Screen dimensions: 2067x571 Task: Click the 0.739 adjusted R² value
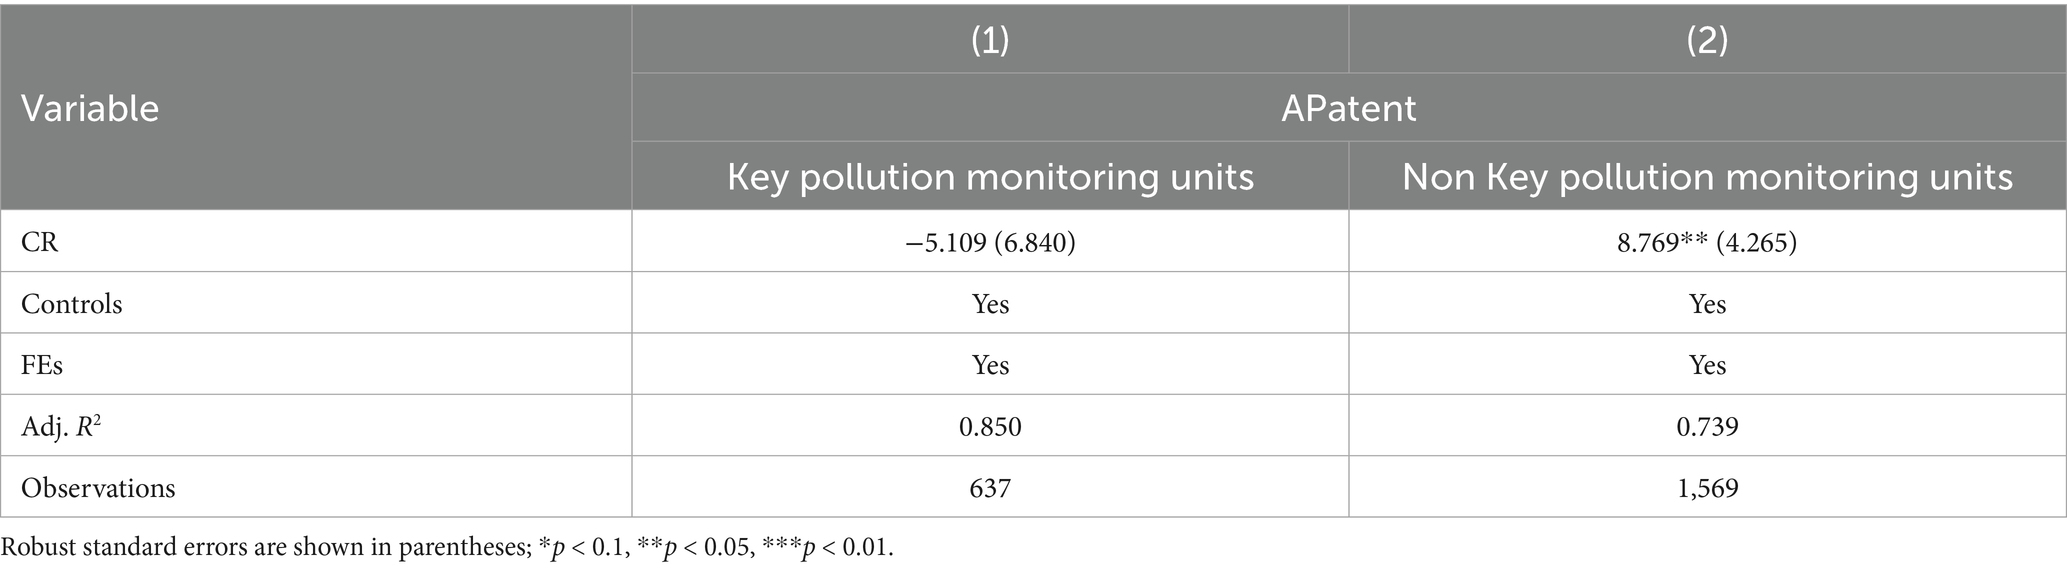1707,427
